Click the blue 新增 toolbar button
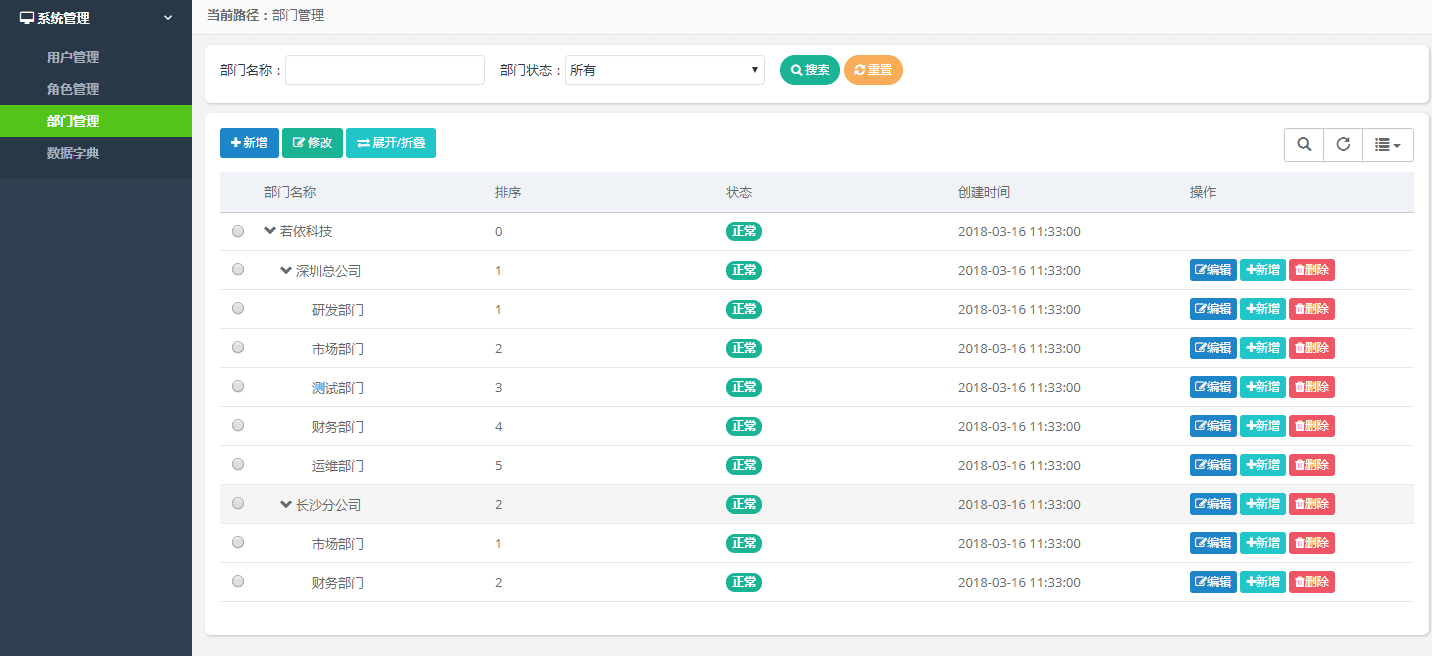The width and height of the screenshot is (1432, 656). pos(249,143)
